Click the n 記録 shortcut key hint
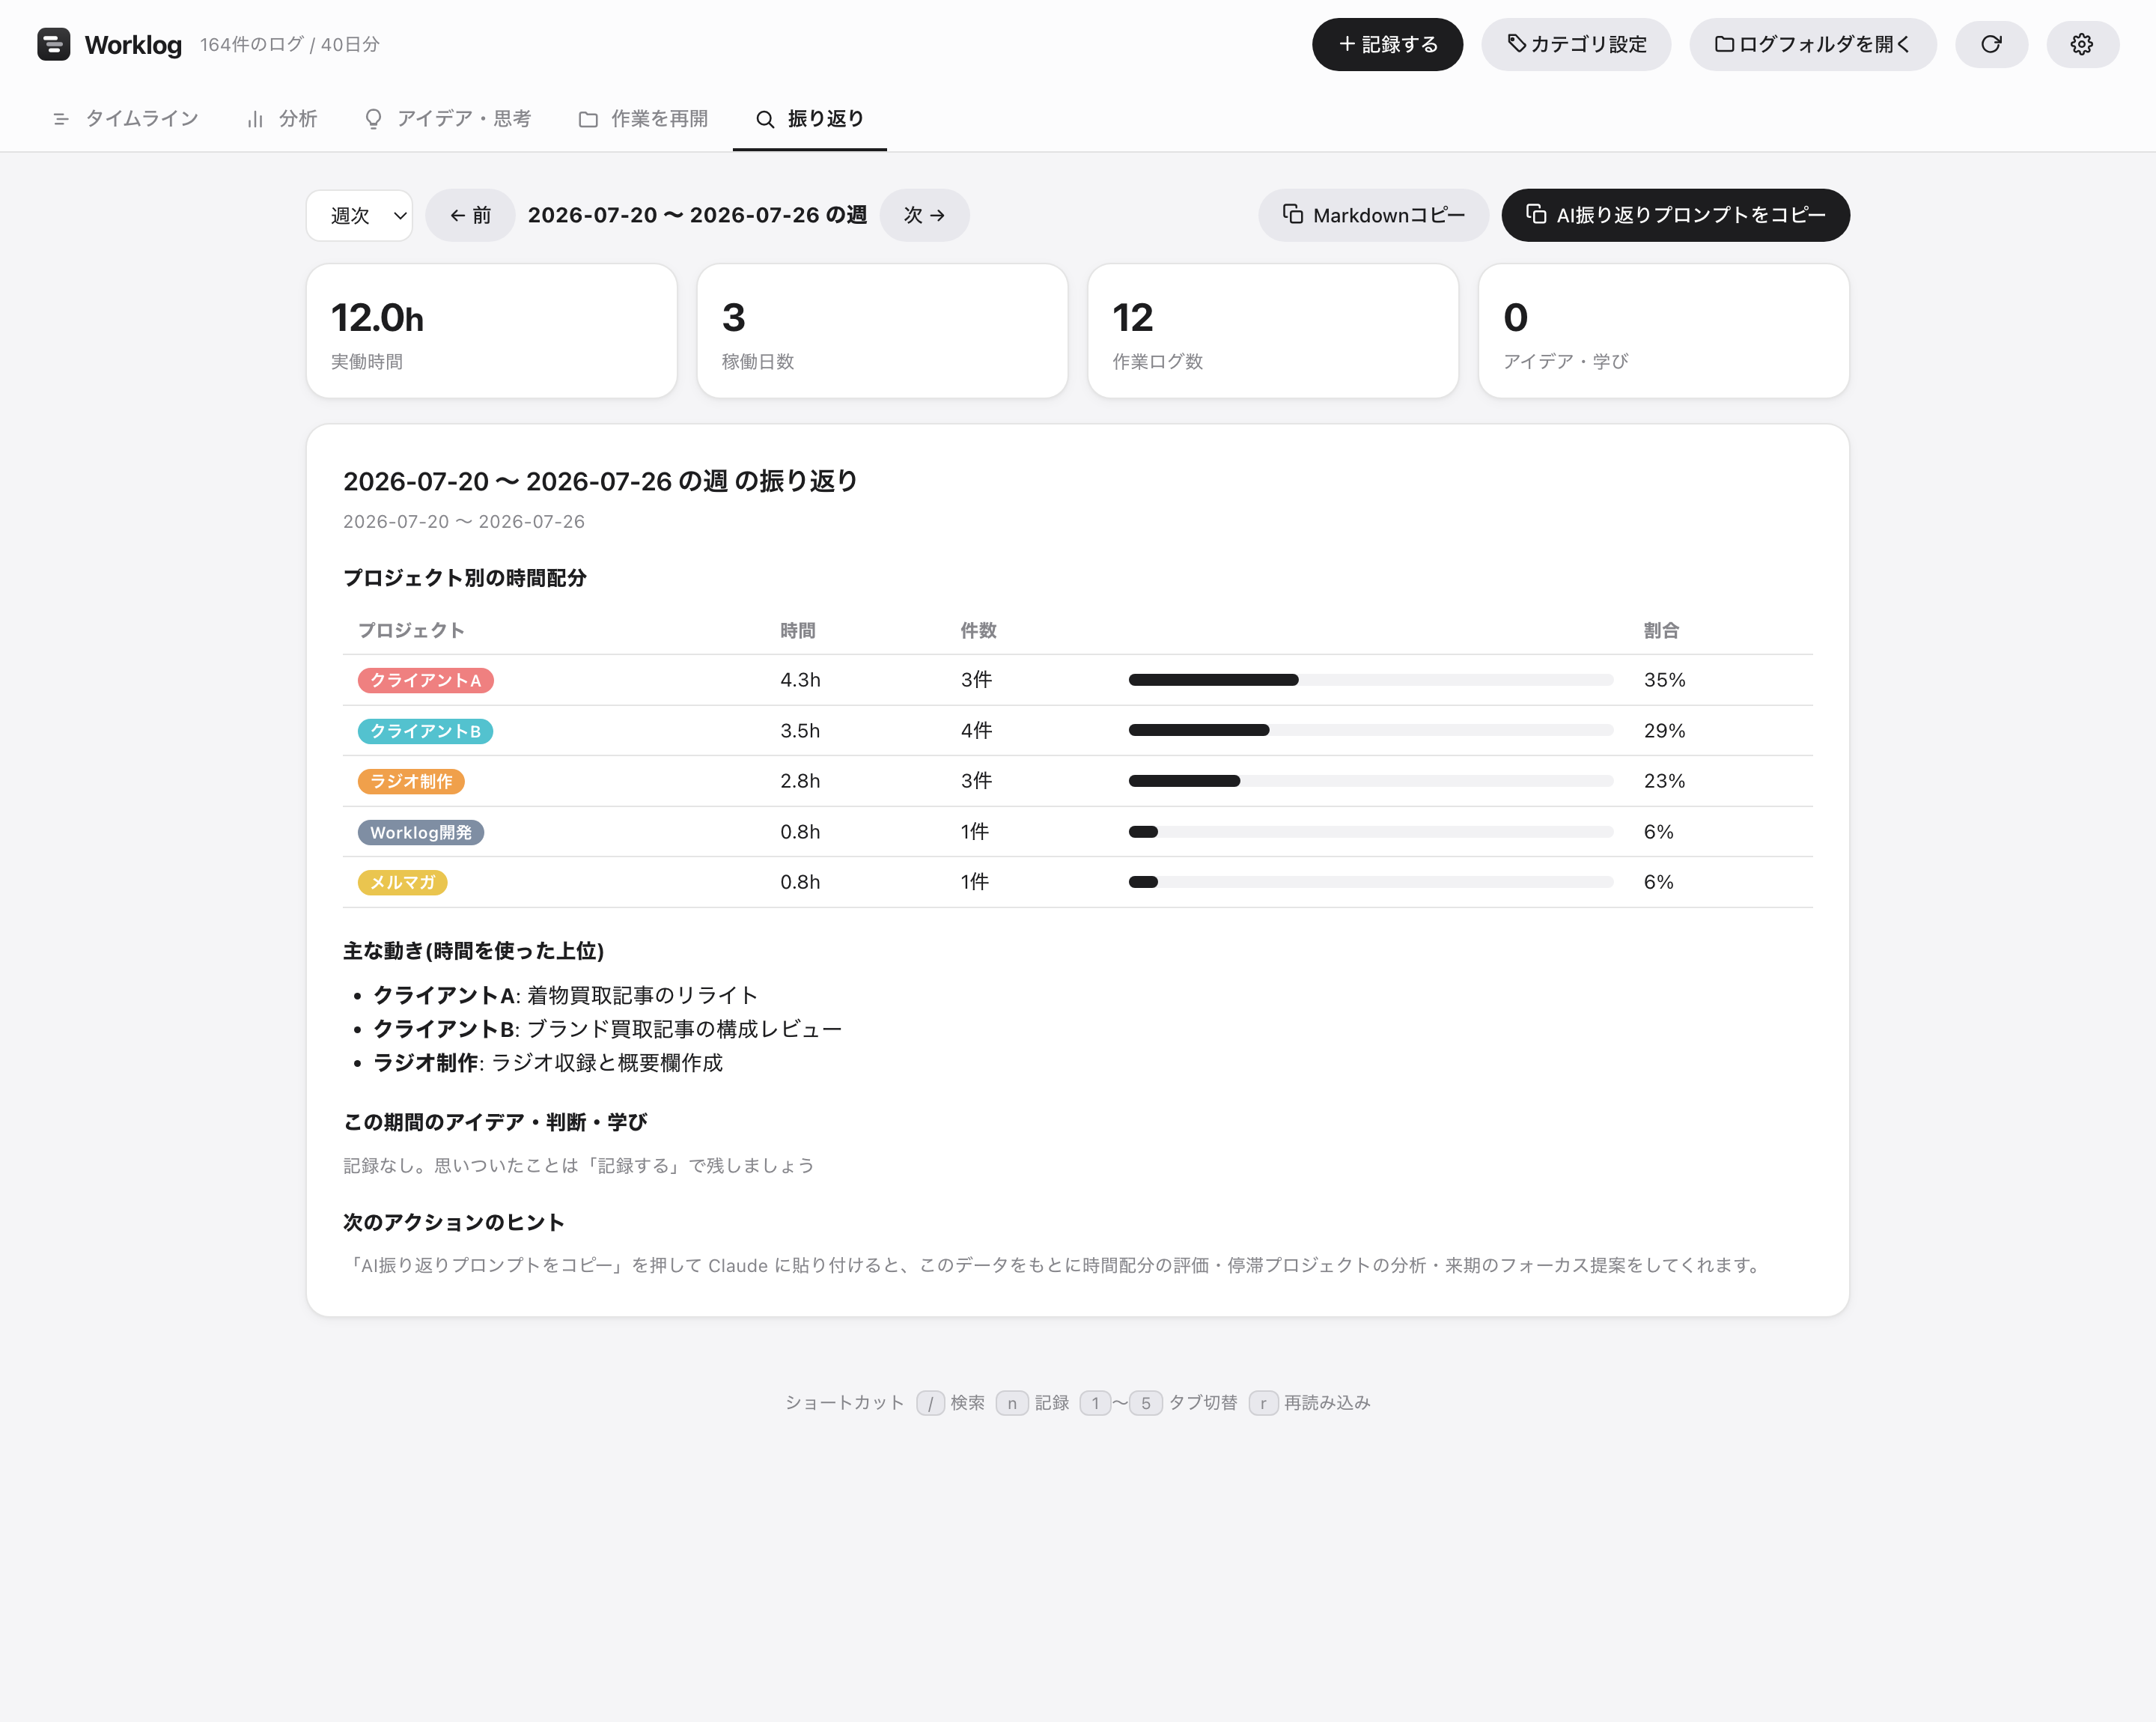This screenshot has height=1722, width=2156. (1032, 1403)
